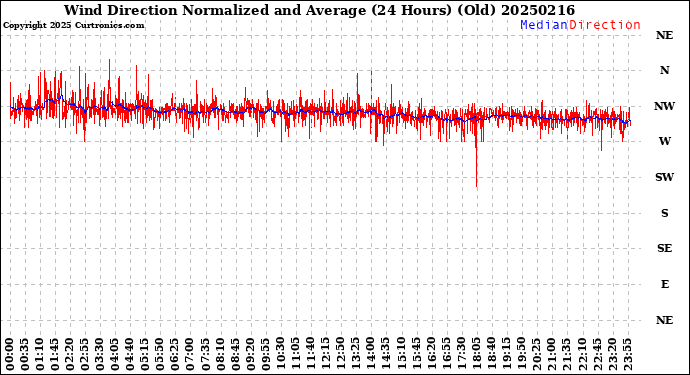Select the blue Median legend label
This screenshot has width=690, height=375.
(x=544, y=25)
